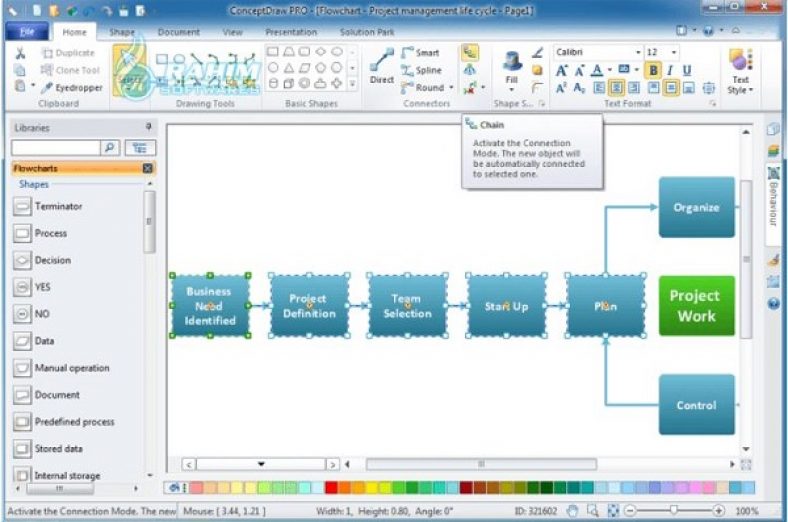Open the Round connector dropdown arrow
The height and width of the screenshot is (522, 788).
point(451,87)
